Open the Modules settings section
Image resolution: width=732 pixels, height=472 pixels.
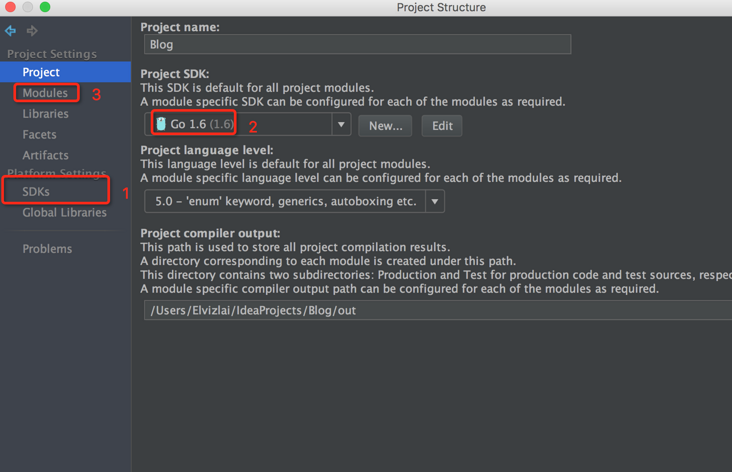click(x=45, y=93)
